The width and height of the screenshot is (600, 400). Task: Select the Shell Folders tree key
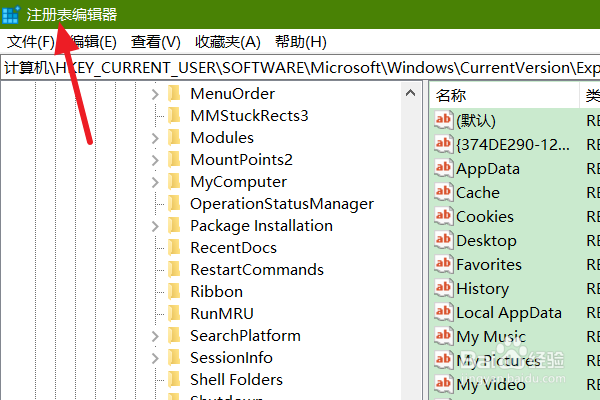[x=236, y=380]
